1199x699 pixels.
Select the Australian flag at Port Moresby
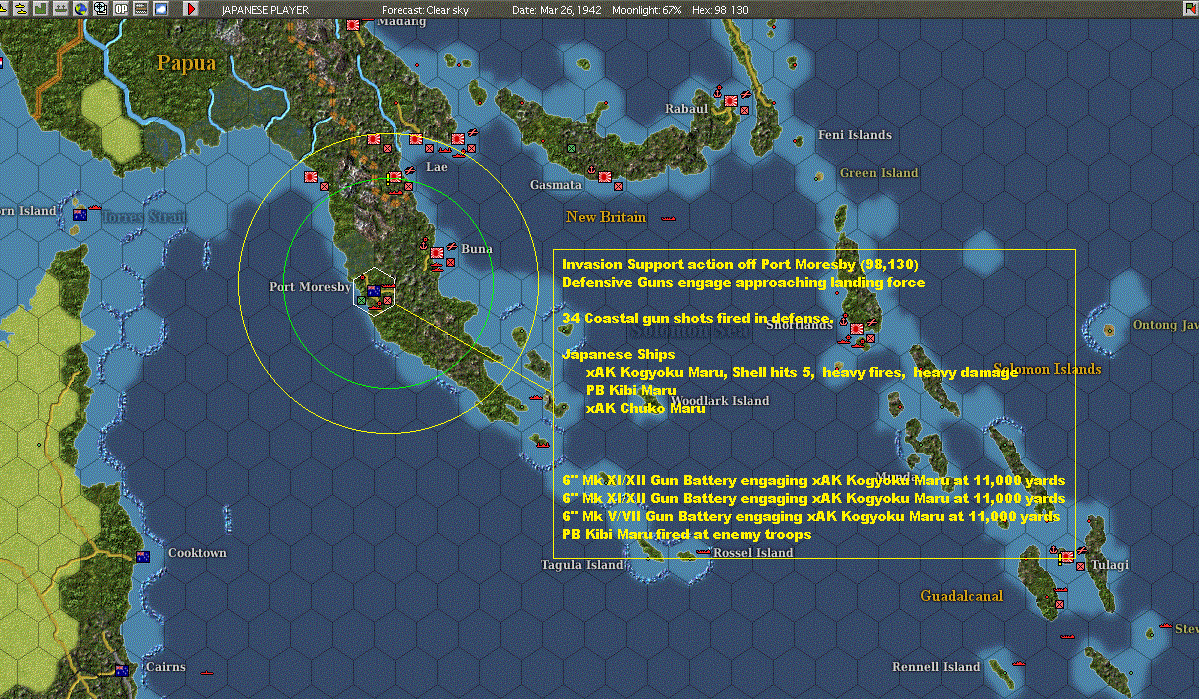(x=374, y=291)
